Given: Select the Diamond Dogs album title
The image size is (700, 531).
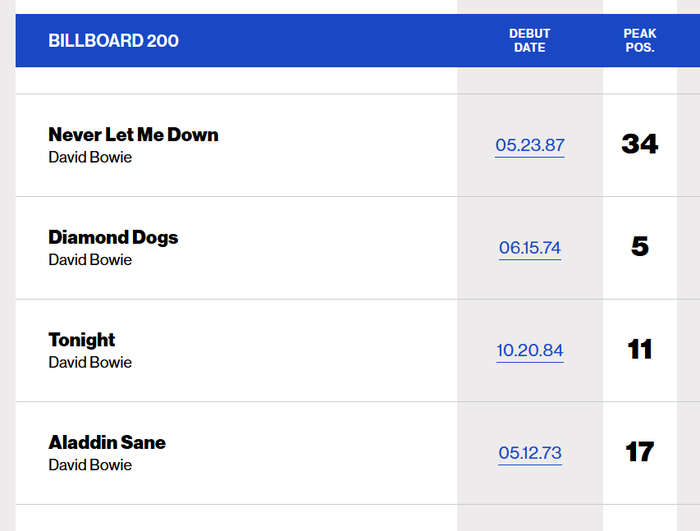Looking at the screenshot, I should (113, 238).
